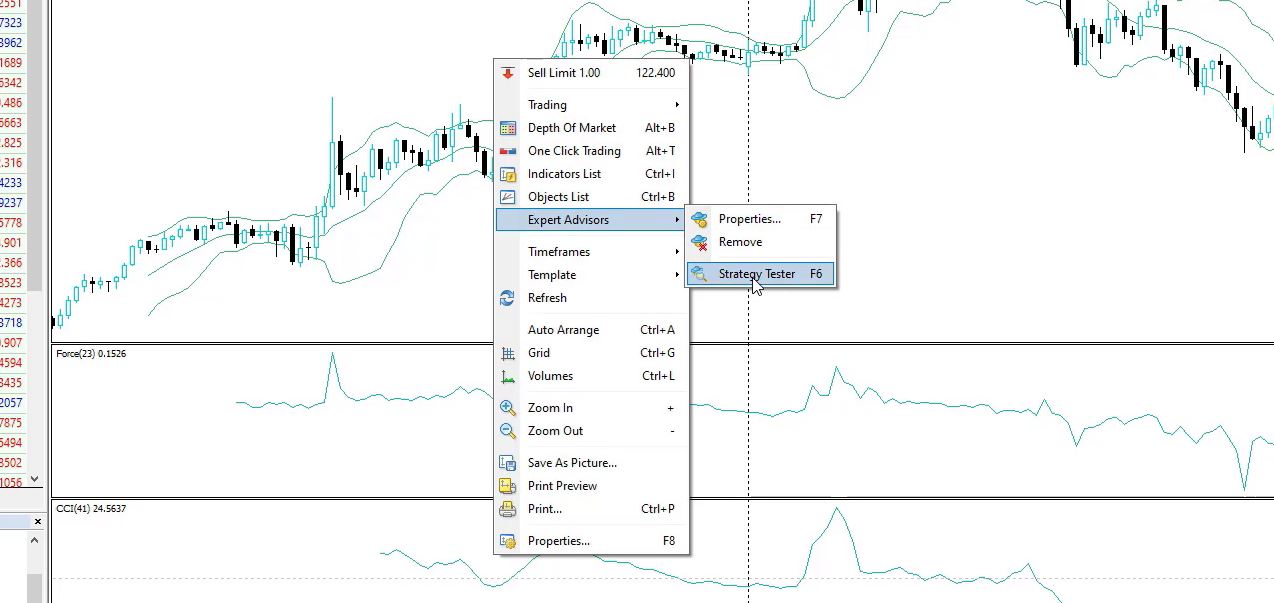Click the Sell Limit 1.00 order entry
This screenshot has height=603, width=1274.
(x=564, y=73)
